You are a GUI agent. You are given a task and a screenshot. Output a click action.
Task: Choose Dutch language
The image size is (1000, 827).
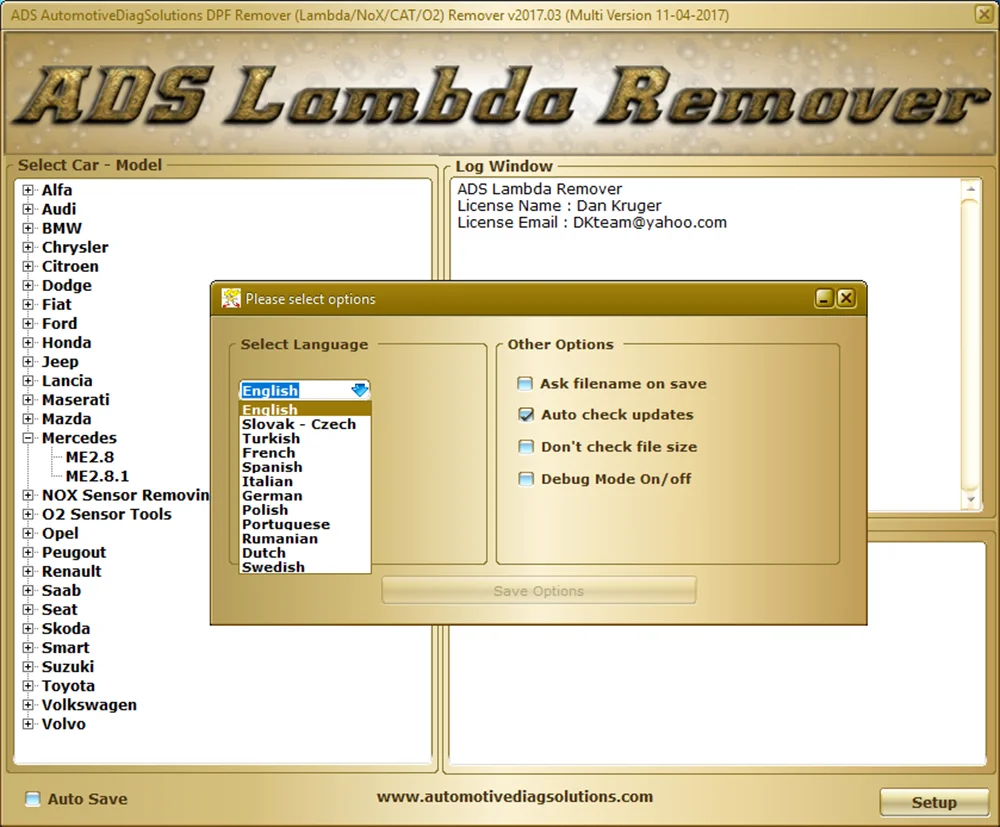pyautogui.click(x=305, y=553)
